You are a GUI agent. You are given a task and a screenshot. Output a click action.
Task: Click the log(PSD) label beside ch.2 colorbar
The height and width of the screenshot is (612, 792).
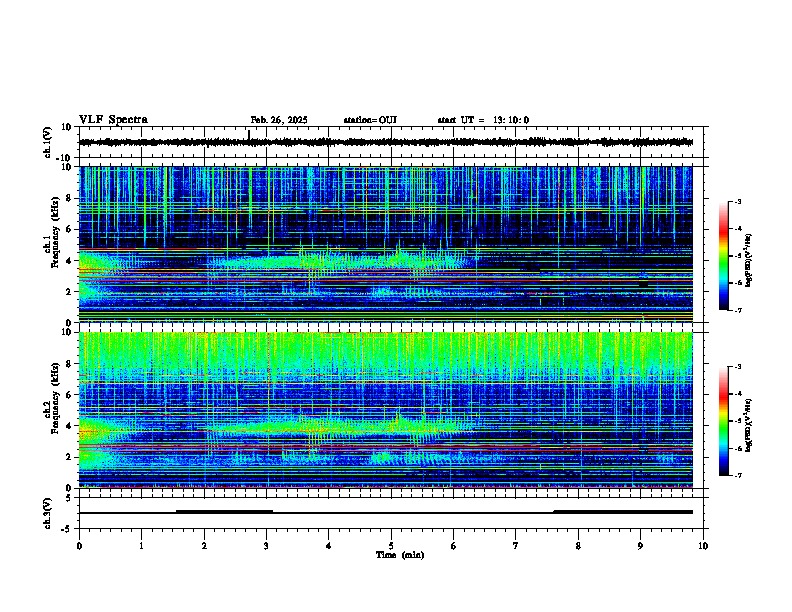click(x=749, y=425)
